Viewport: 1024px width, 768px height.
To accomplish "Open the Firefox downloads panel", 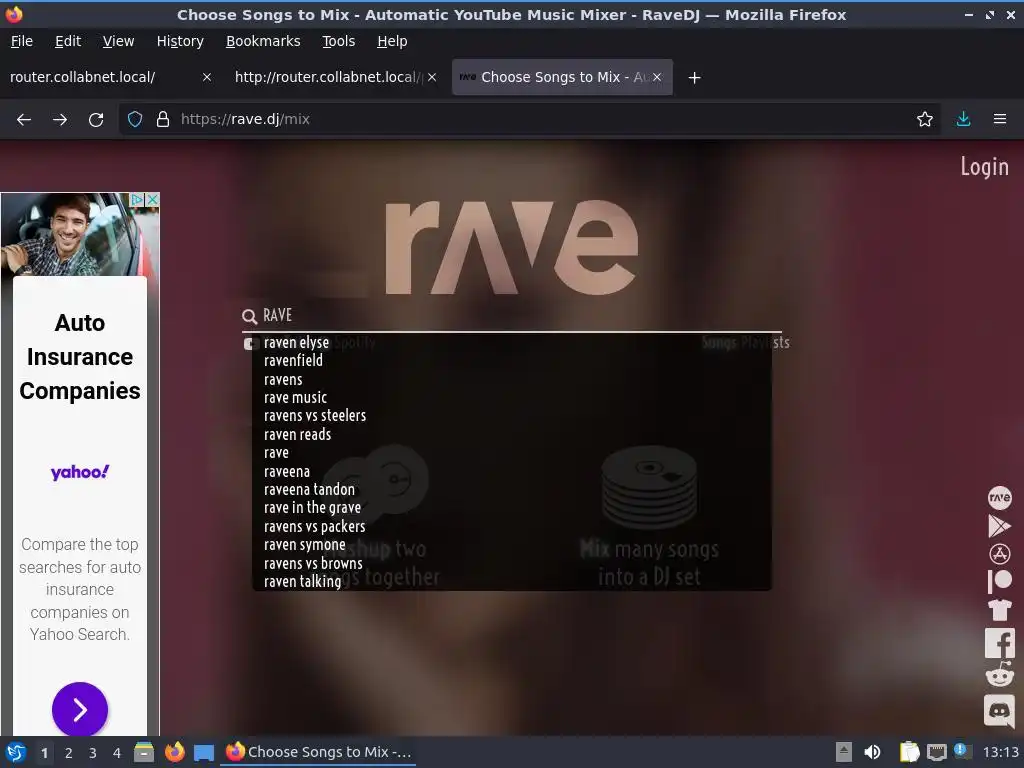I will 963,120.
